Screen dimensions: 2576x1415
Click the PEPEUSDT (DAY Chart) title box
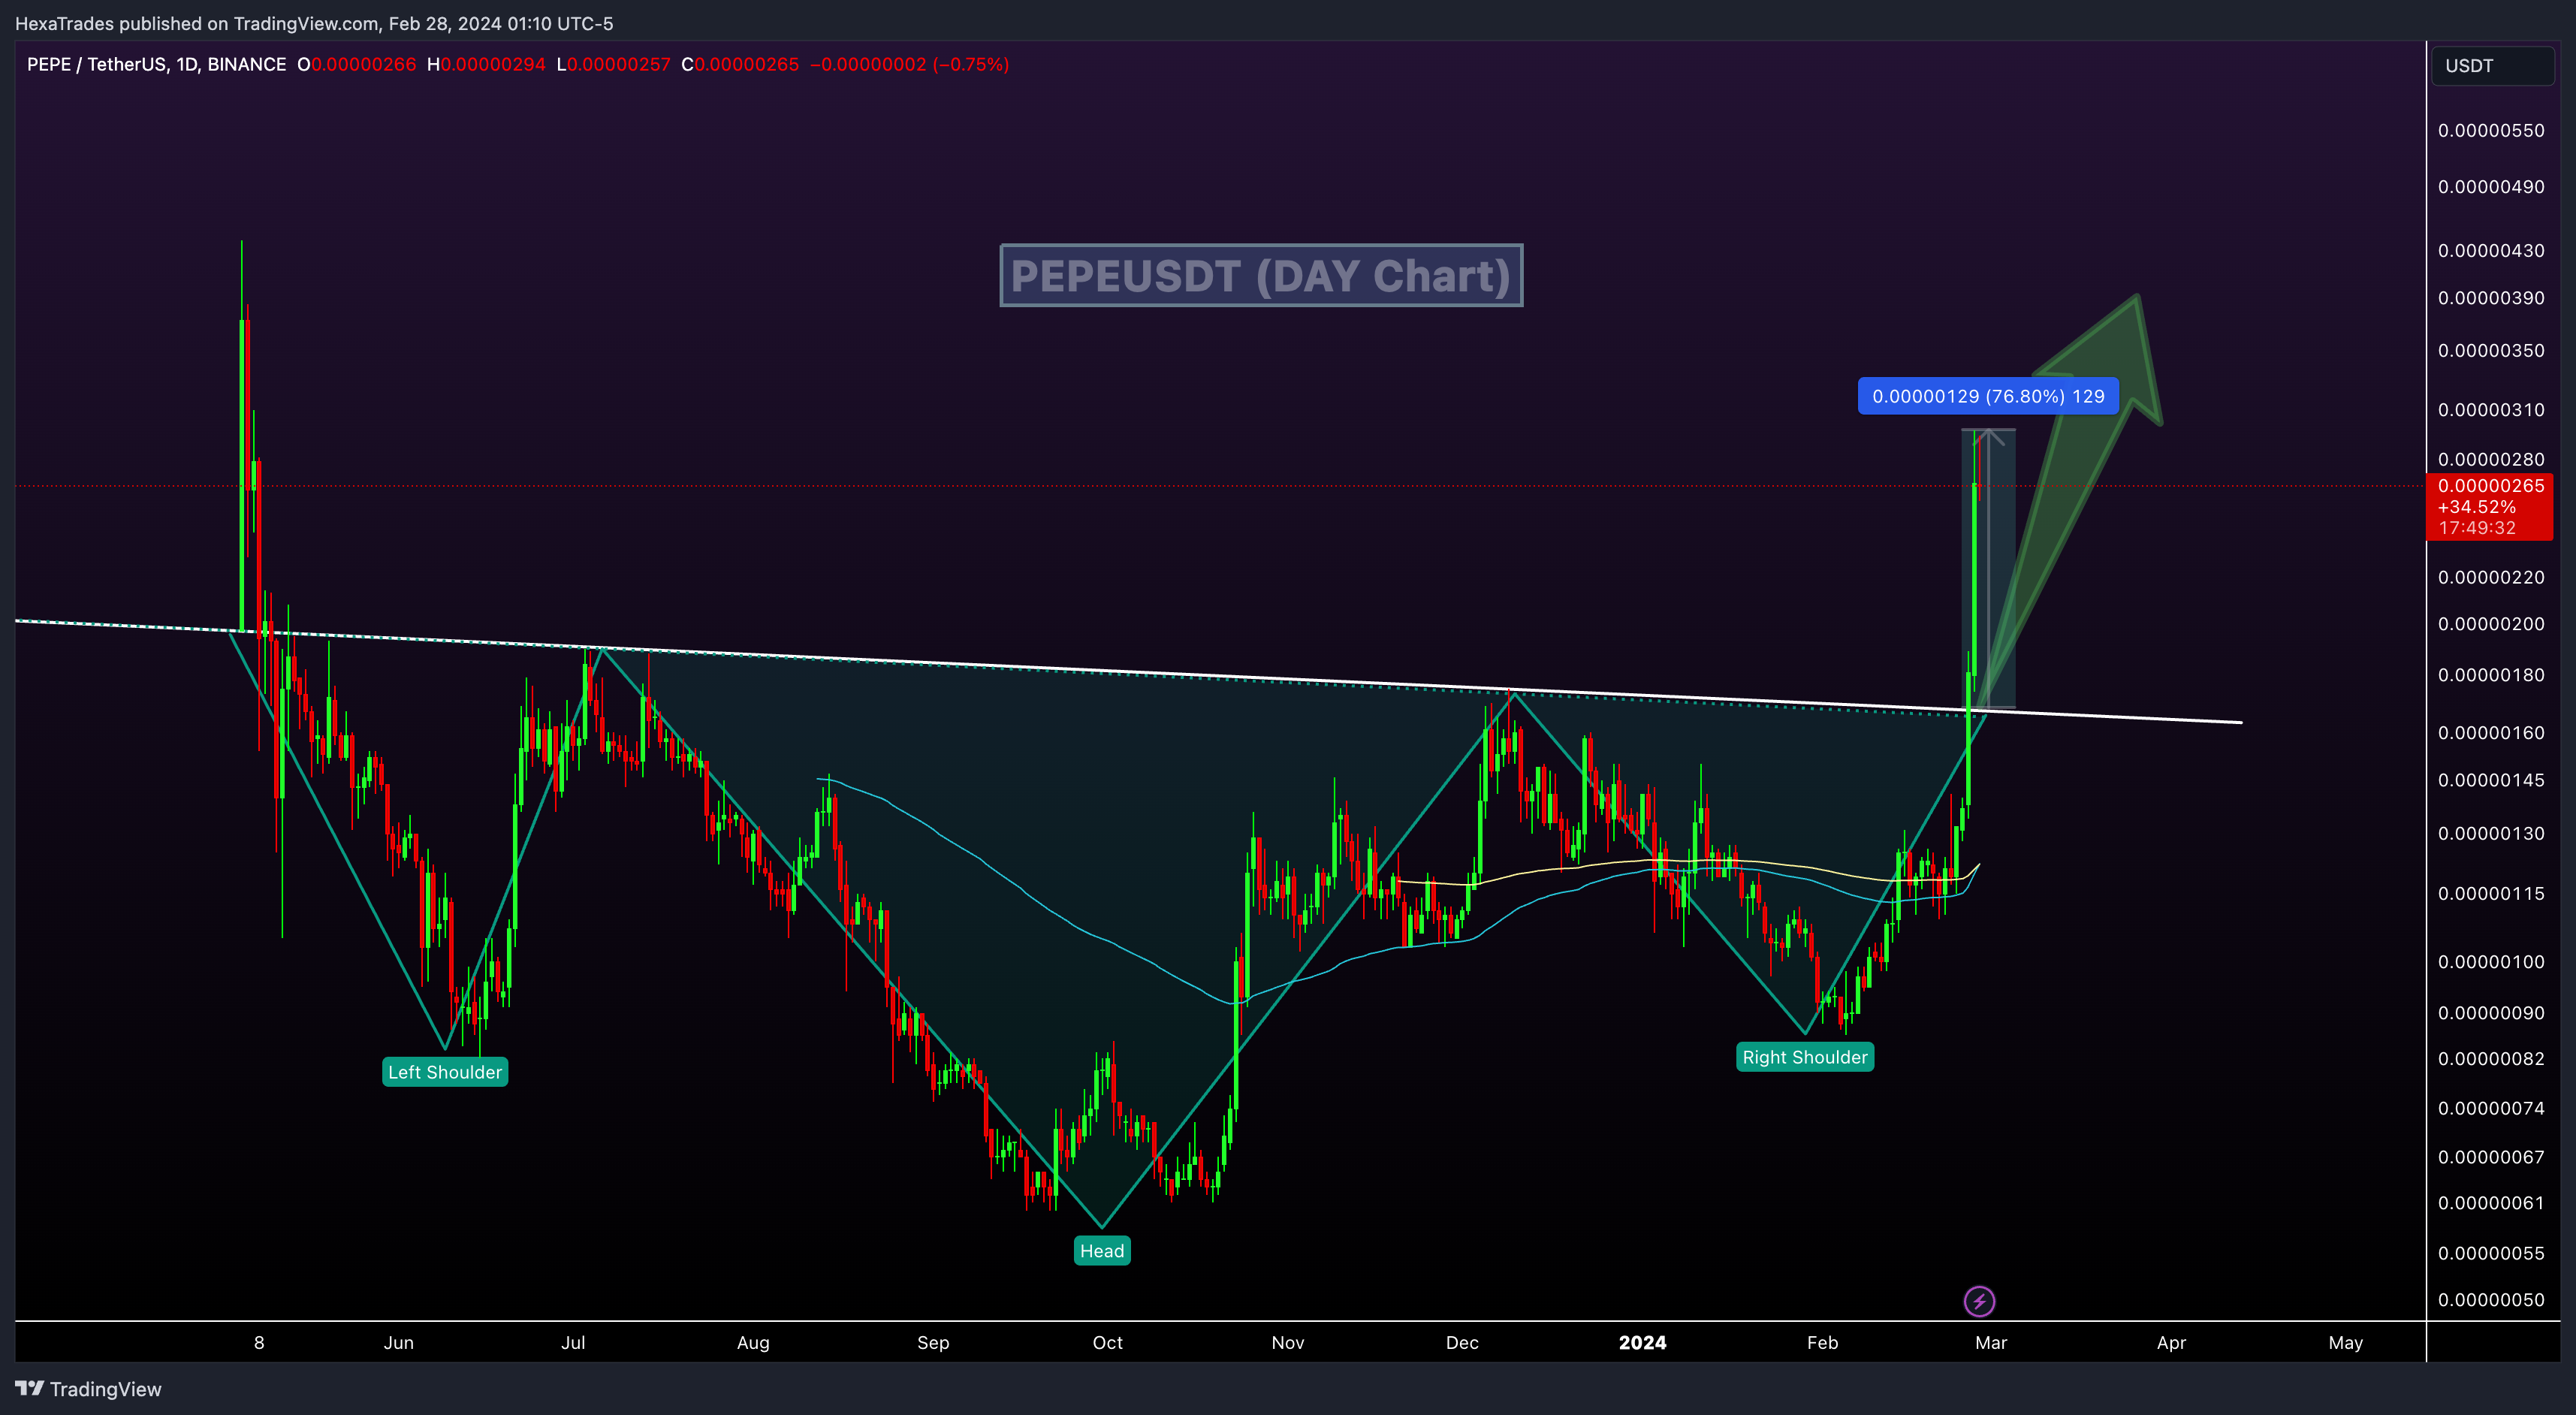(1261, 276)
